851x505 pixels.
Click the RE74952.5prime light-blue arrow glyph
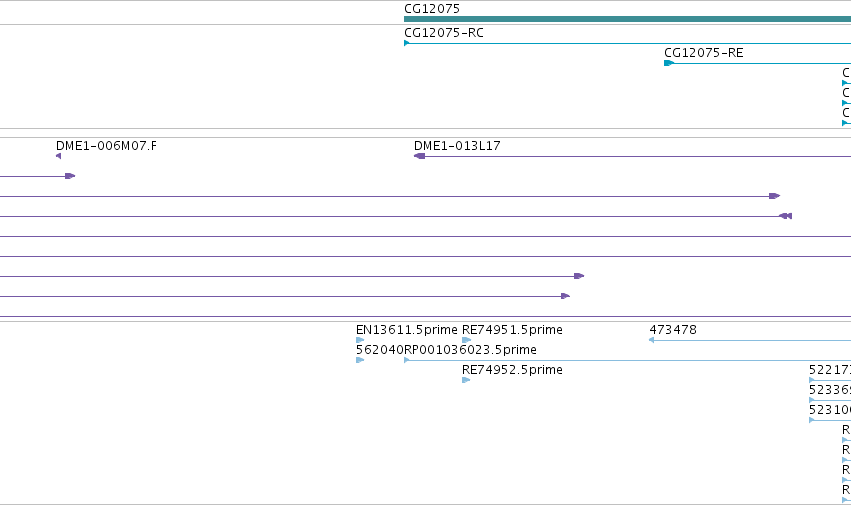click(x=466, y=380)
